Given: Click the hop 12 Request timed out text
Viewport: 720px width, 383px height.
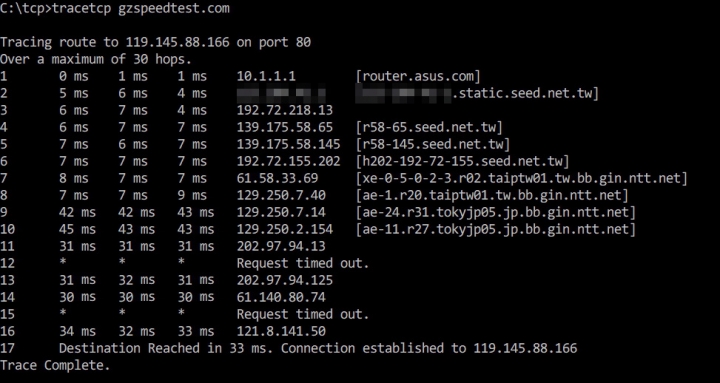Looking at the screenshot, I should pos(303,263).
